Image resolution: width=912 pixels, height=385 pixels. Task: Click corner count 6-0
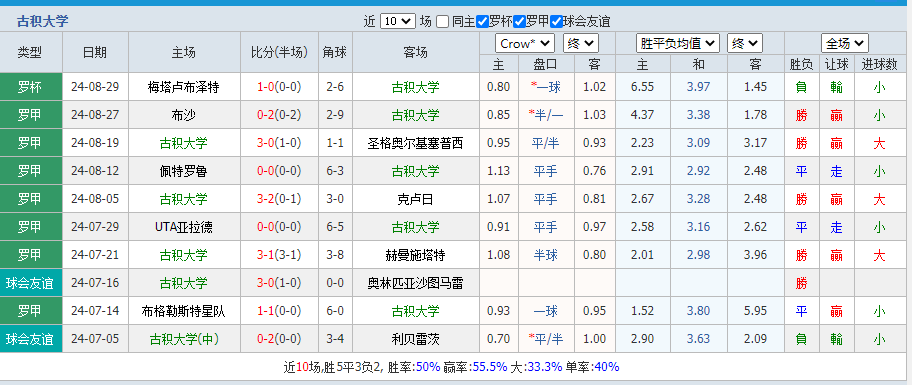pos(335,311)
